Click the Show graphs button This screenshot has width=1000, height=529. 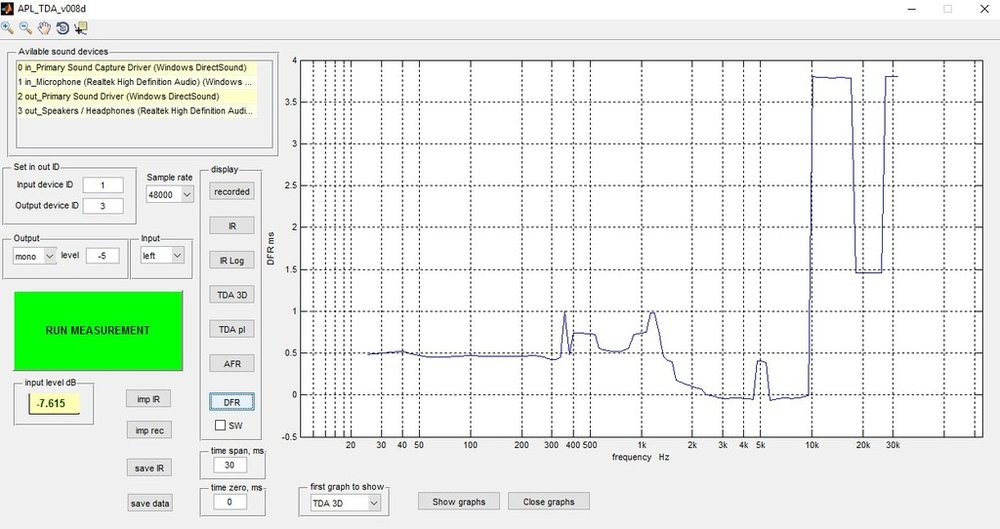click(459, 502)
